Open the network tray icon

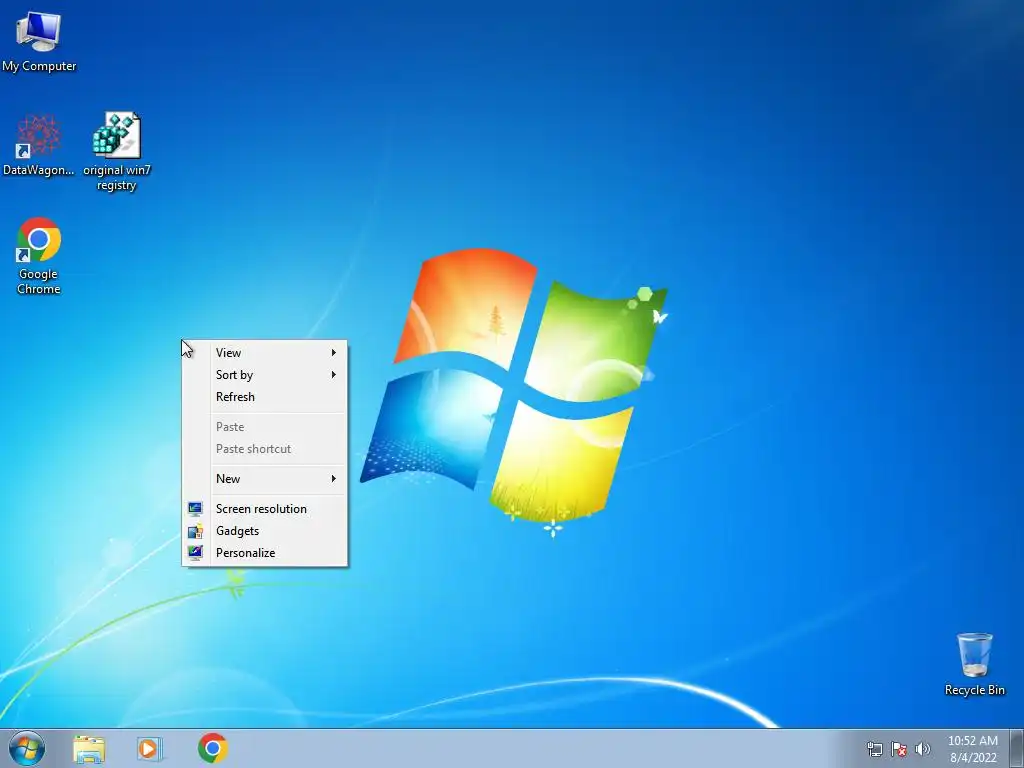click(x=874, y=749)
